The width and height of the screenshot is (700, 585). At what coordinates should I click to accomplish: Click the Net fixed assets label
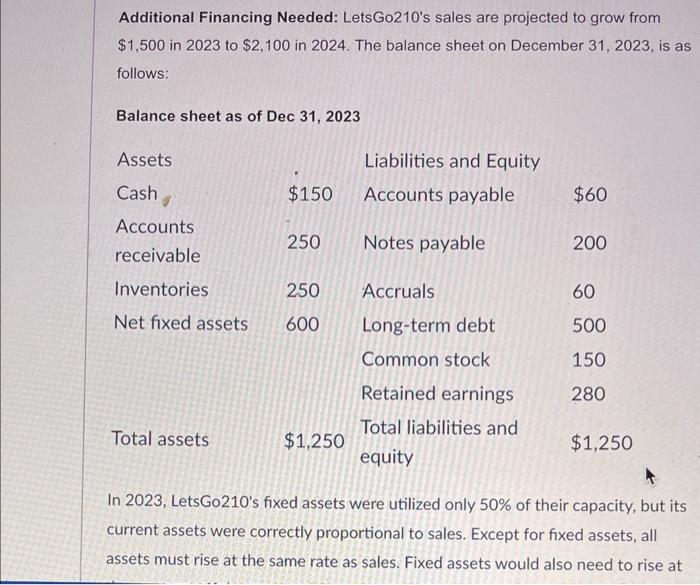pyautogui.click(x=180, y=323)
